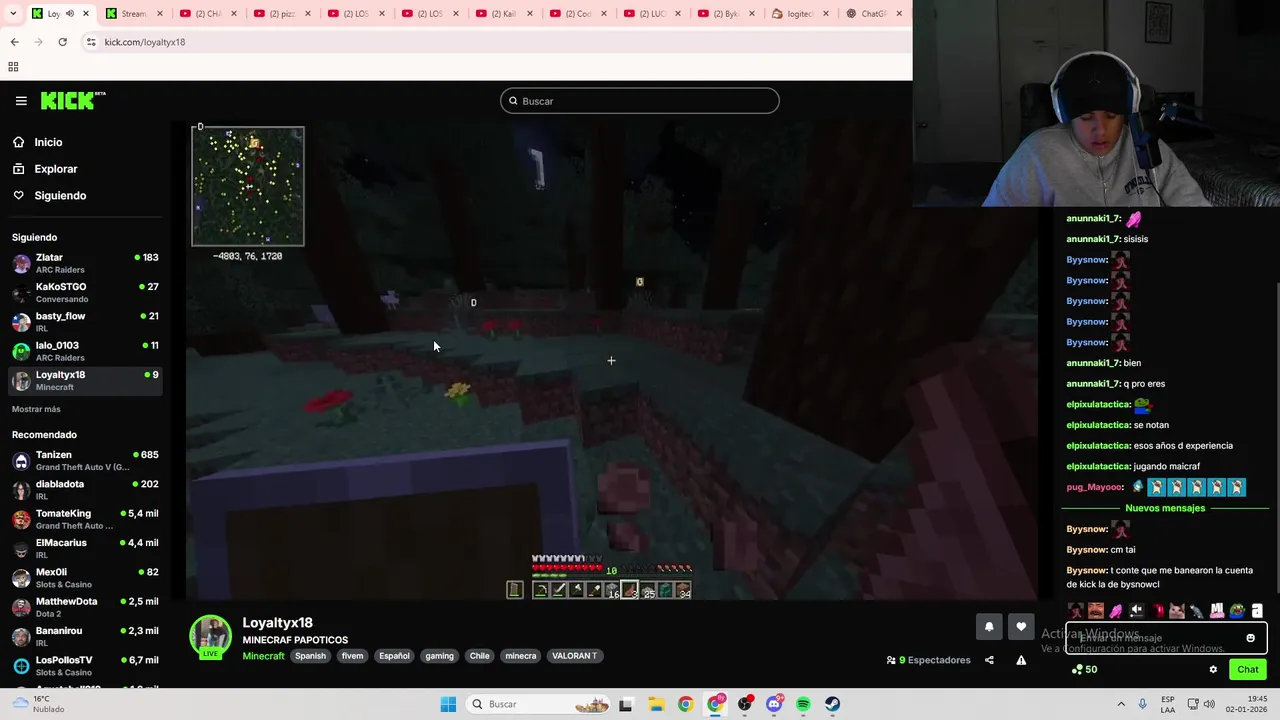
Task: Click the fivem tag
Action: (x=352, y=656)
